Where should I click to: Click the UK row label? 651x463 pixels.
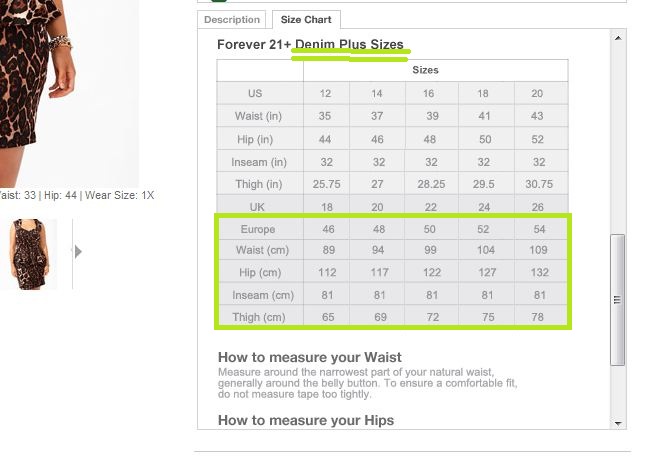point(256,207)
